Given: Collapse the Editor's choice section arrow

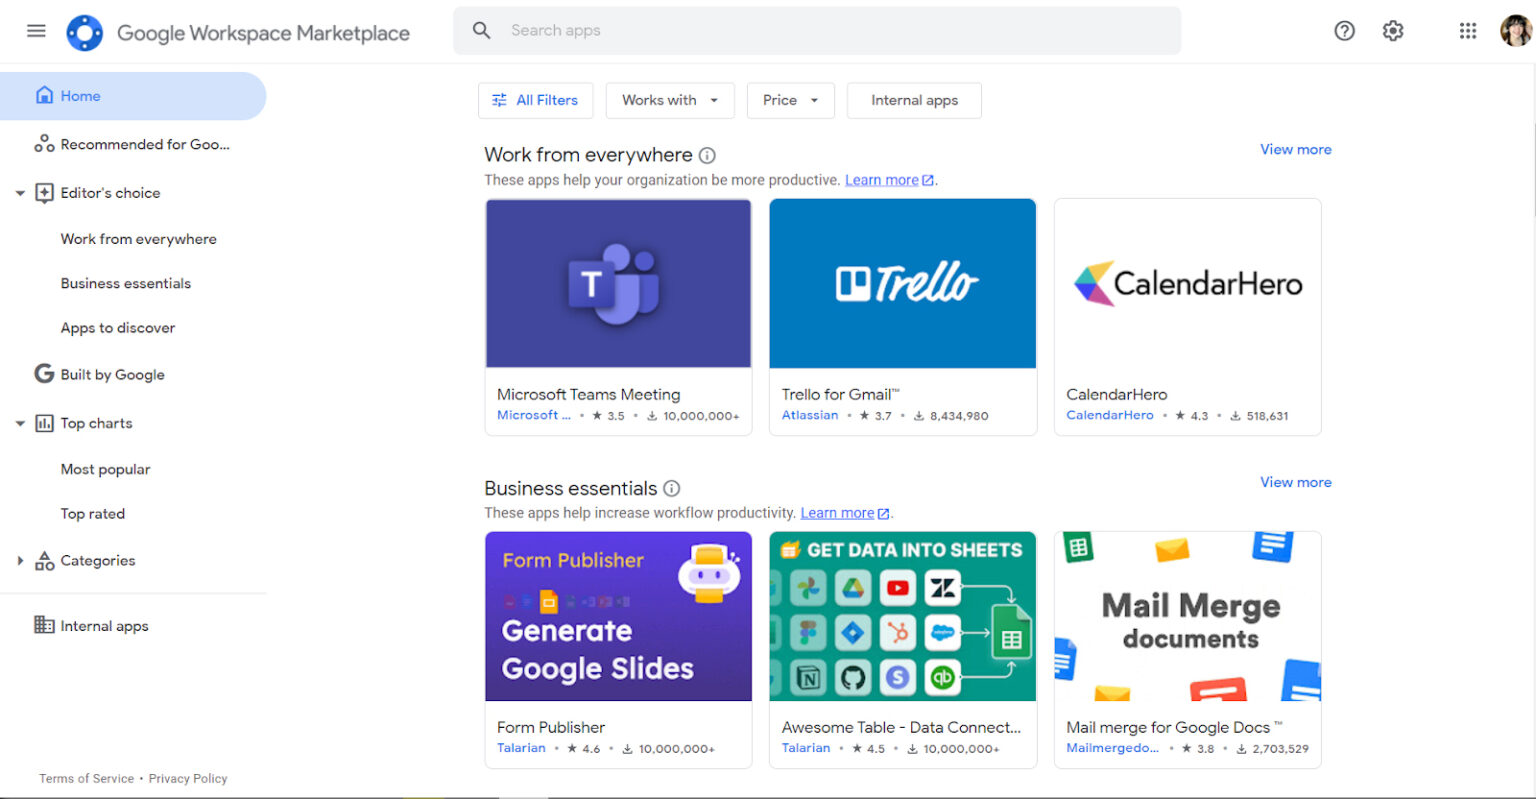Looking at the screenshot, I should point(20,193).
